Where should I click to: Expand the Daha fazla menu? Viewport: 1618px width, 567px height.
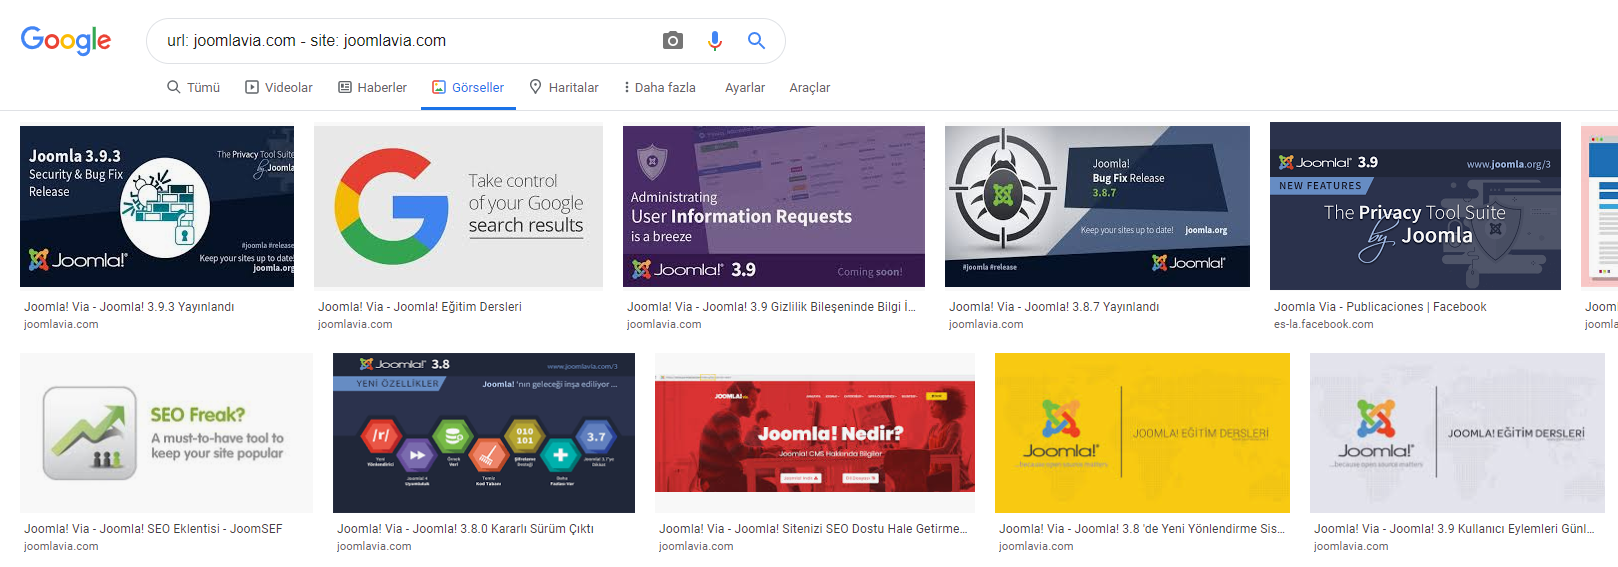pyautogui.click(x=660, y=88)
